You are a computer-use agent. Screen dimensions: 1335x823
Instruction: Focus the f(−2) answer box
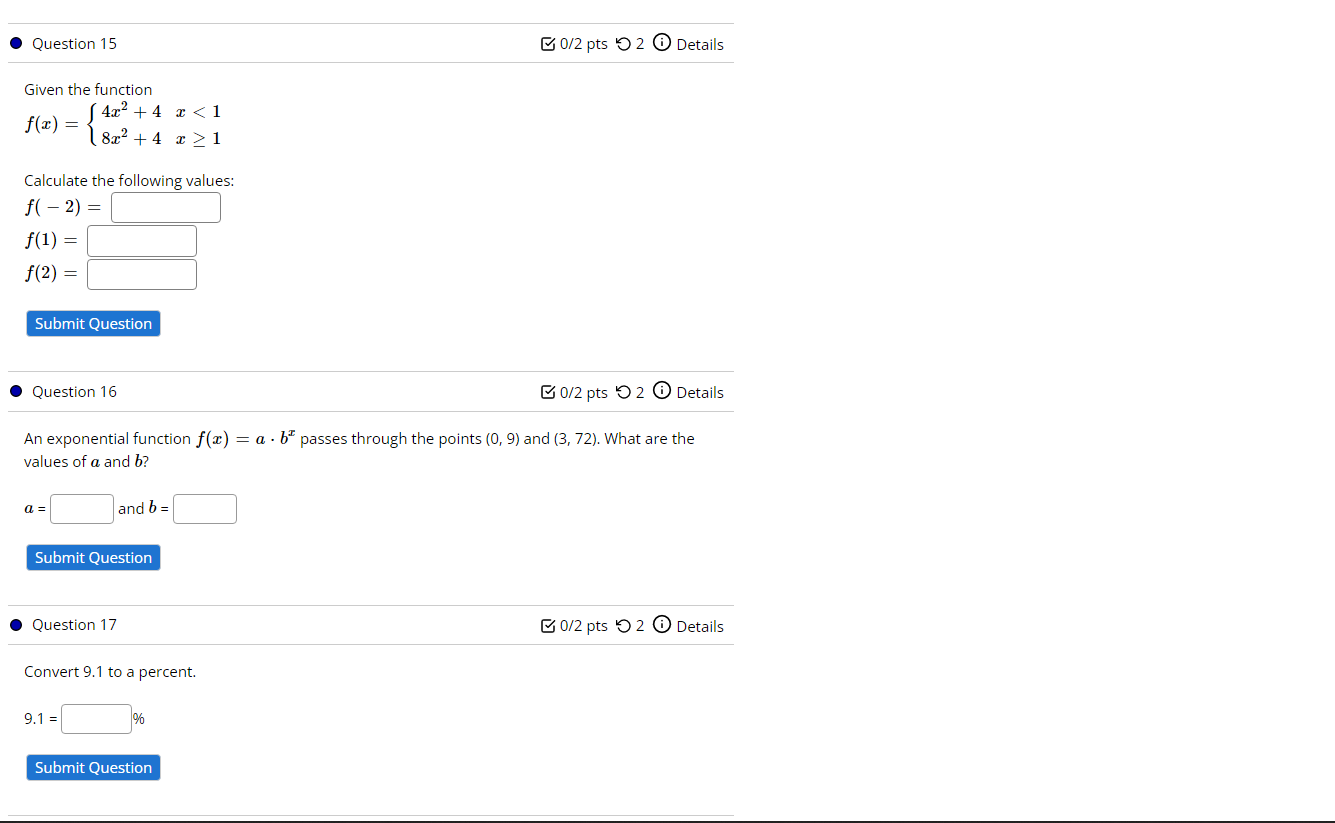[166, 208]
